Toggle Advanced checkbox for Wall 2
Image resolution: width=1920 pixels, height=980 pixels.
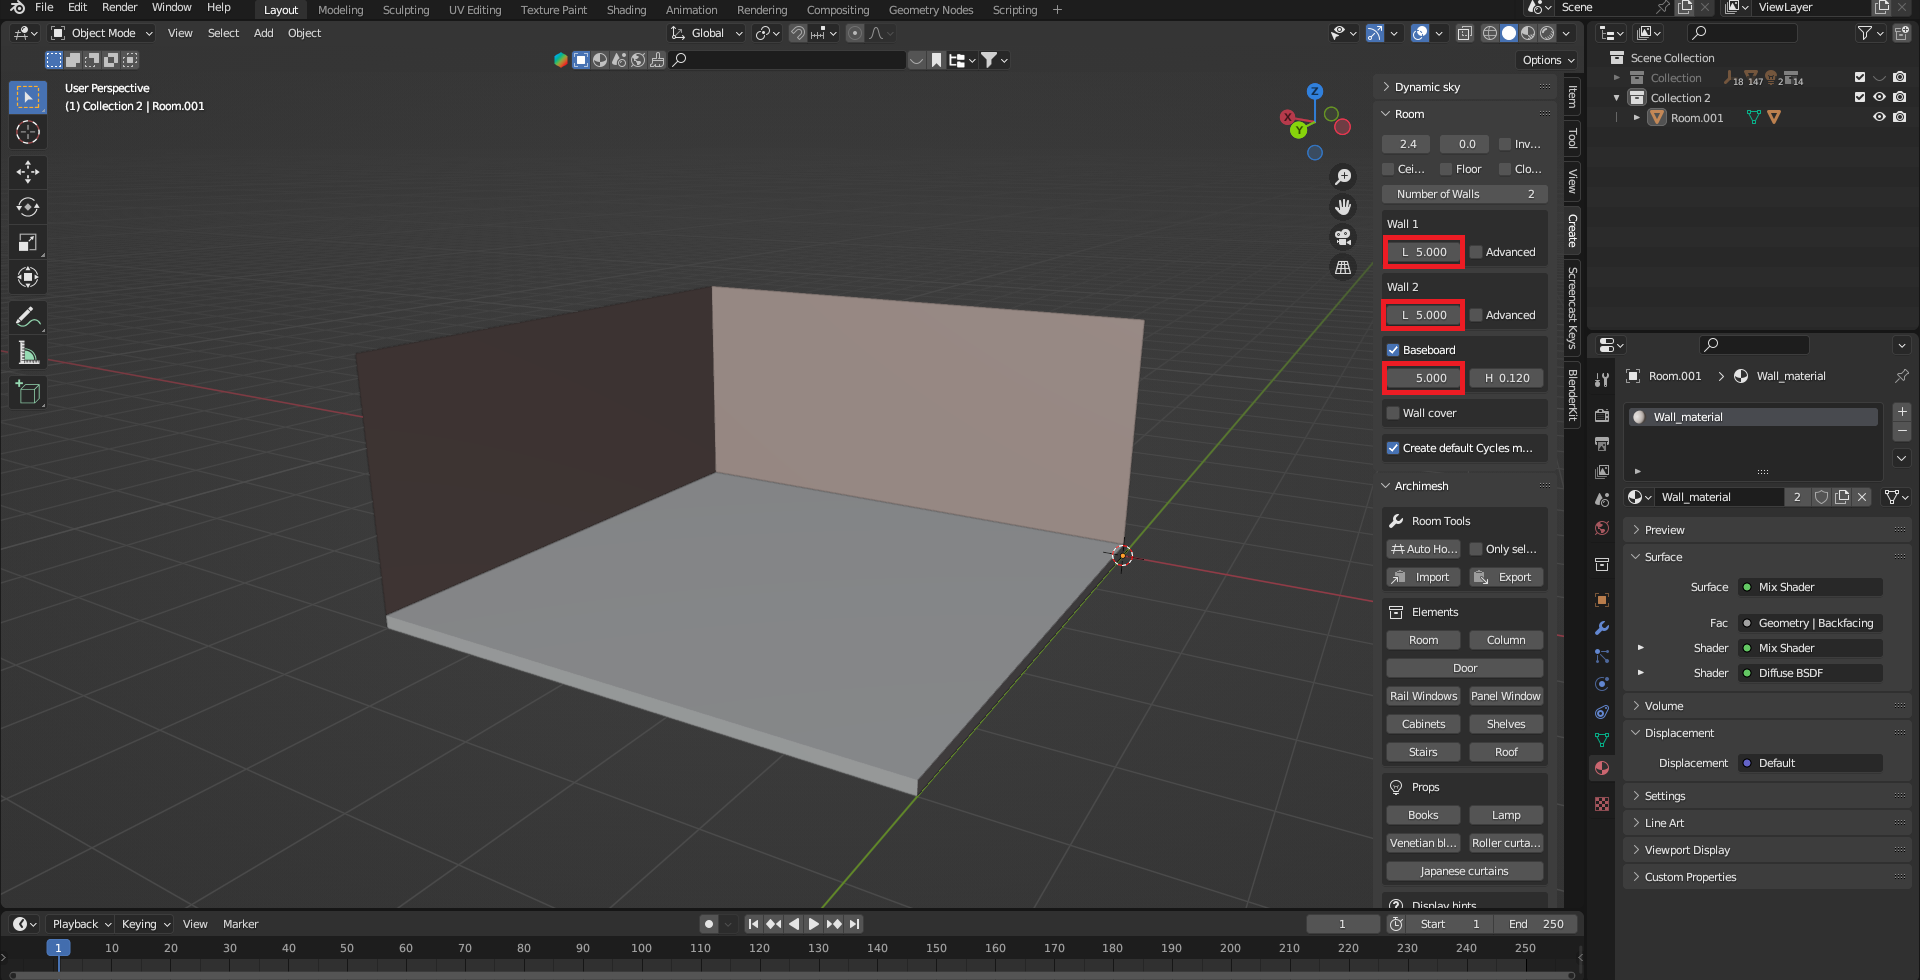1476,315
